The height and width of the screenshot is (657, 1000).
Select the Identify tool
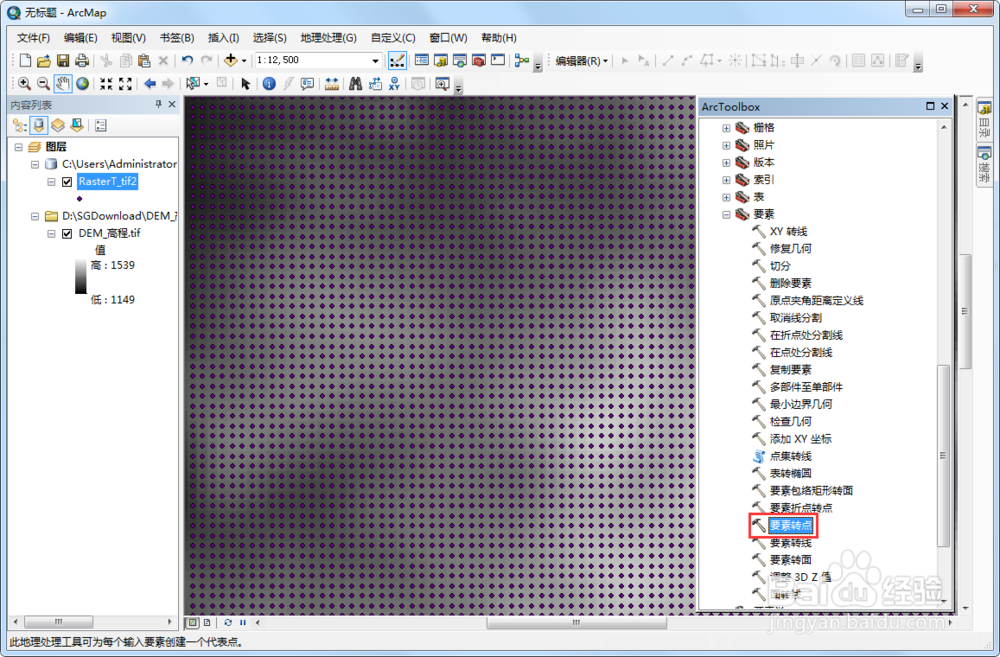pos(269,84)
